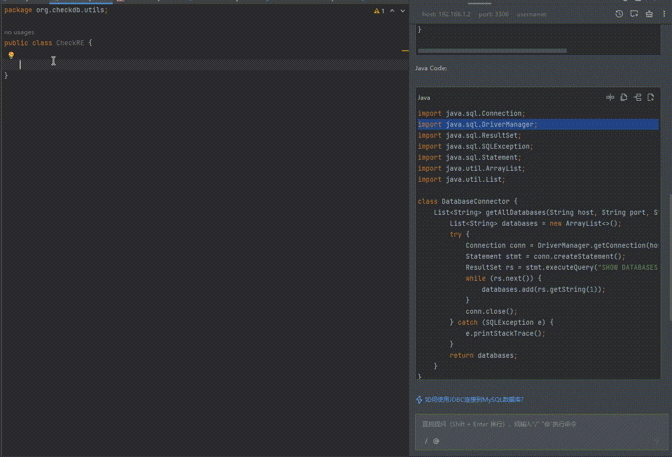Click the suggested JDBC MySQL question link
This screenshot has height=457, width=672.
[x=474, y=400]
